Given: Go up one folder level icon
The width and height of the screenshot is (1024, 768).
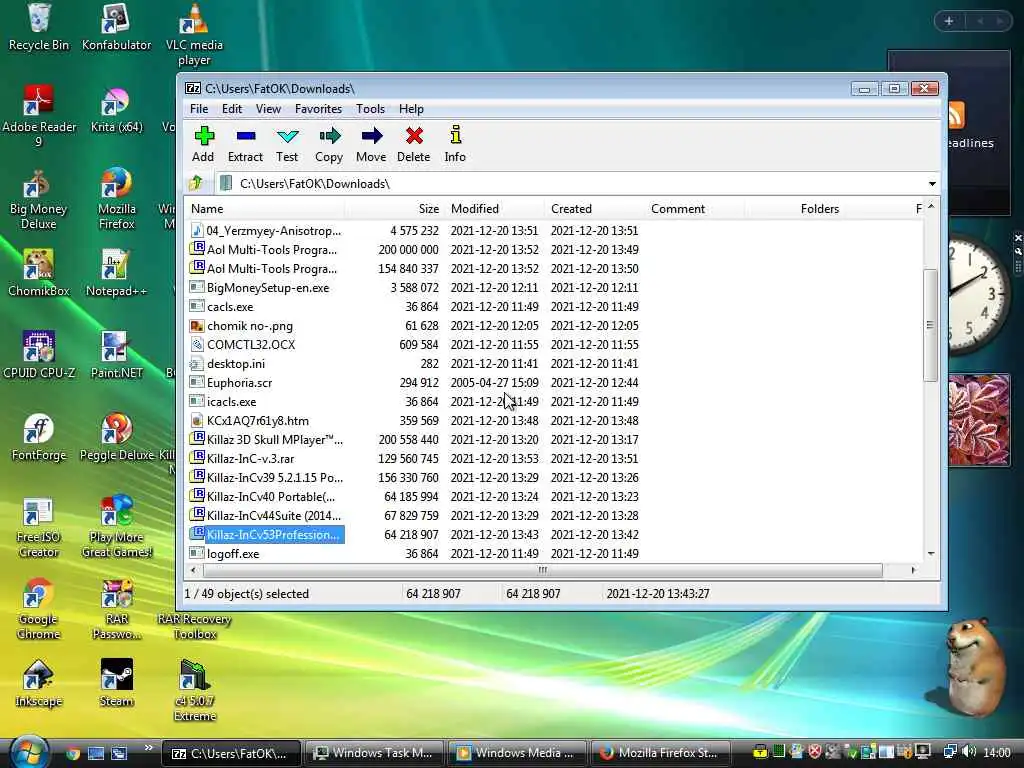Looking at the screenshot, I should [x=196, y=184].
